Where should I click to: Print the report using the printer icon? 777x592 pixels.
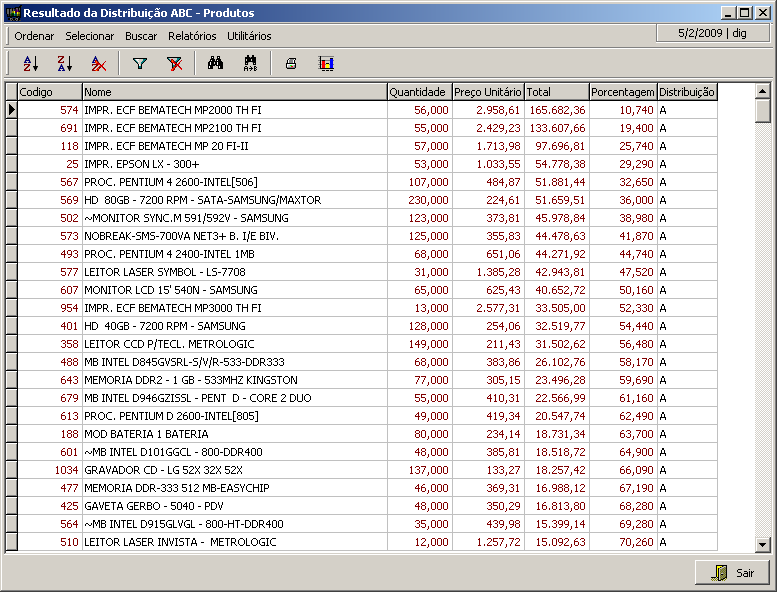click(291, 64)
